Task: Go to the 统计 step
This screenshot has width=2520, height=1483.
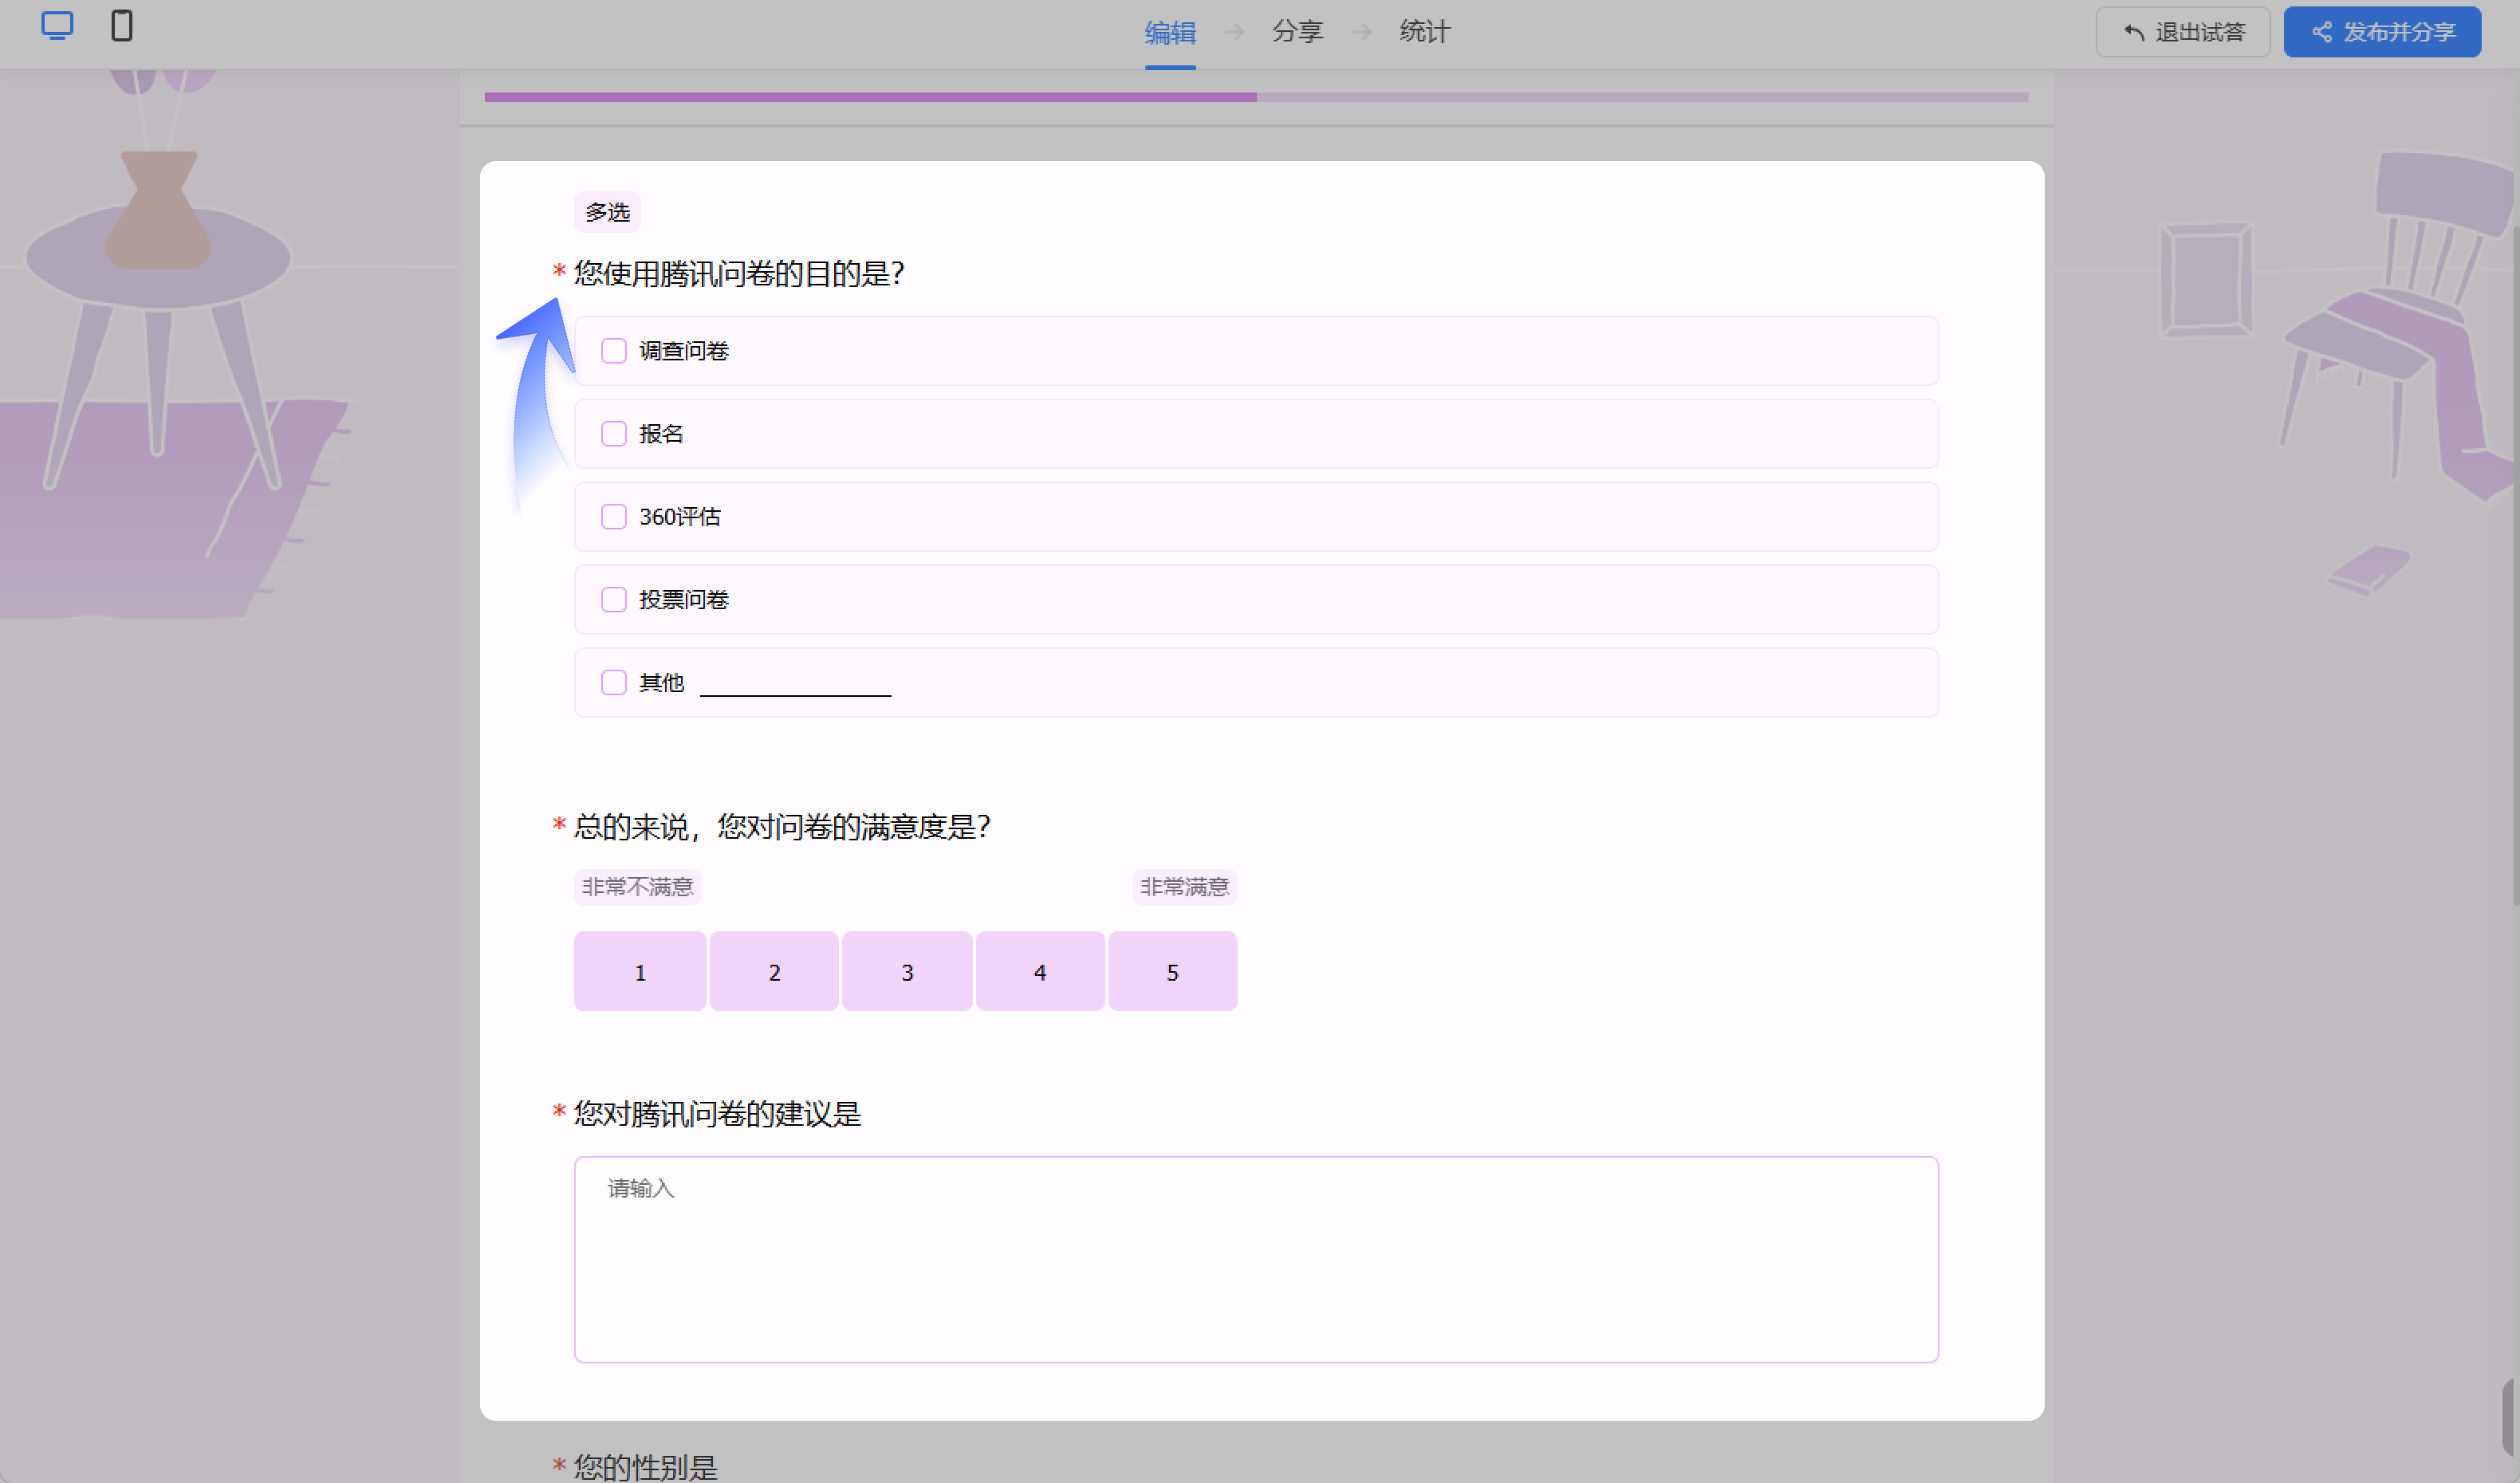Action: click(x=1424, y=32)
